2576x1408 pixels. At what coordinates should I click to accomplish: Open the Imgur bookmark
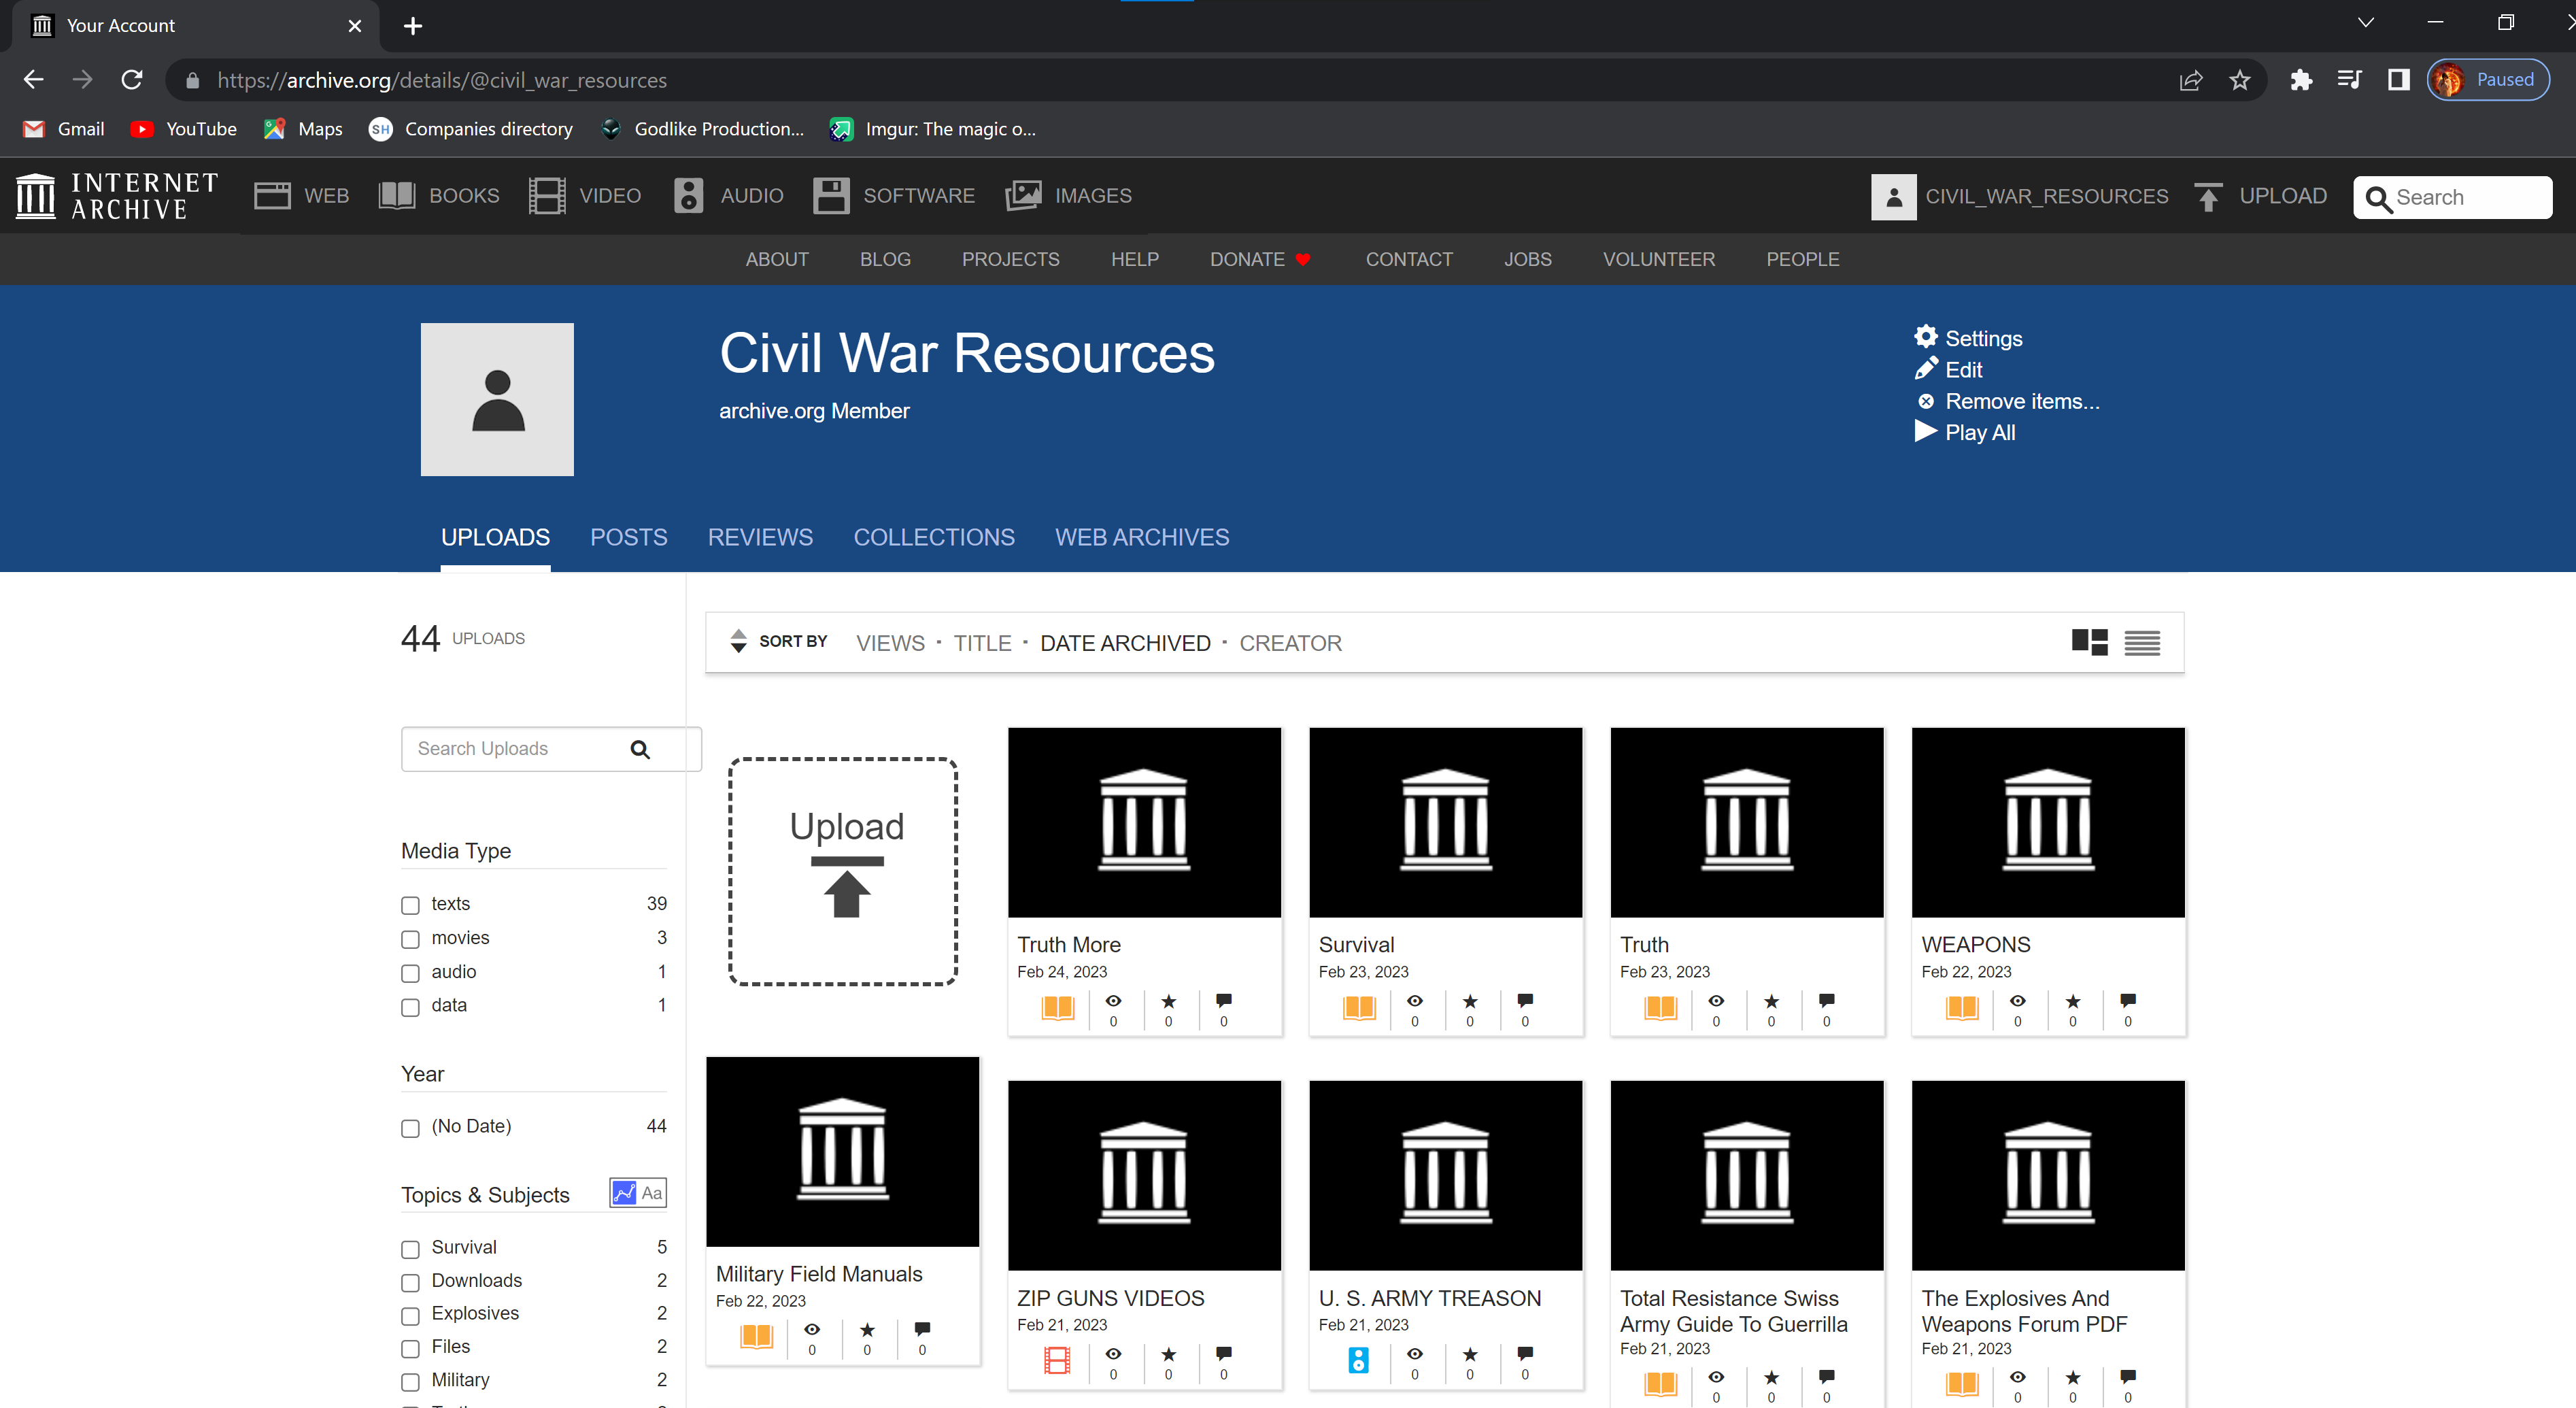(934, 129)
